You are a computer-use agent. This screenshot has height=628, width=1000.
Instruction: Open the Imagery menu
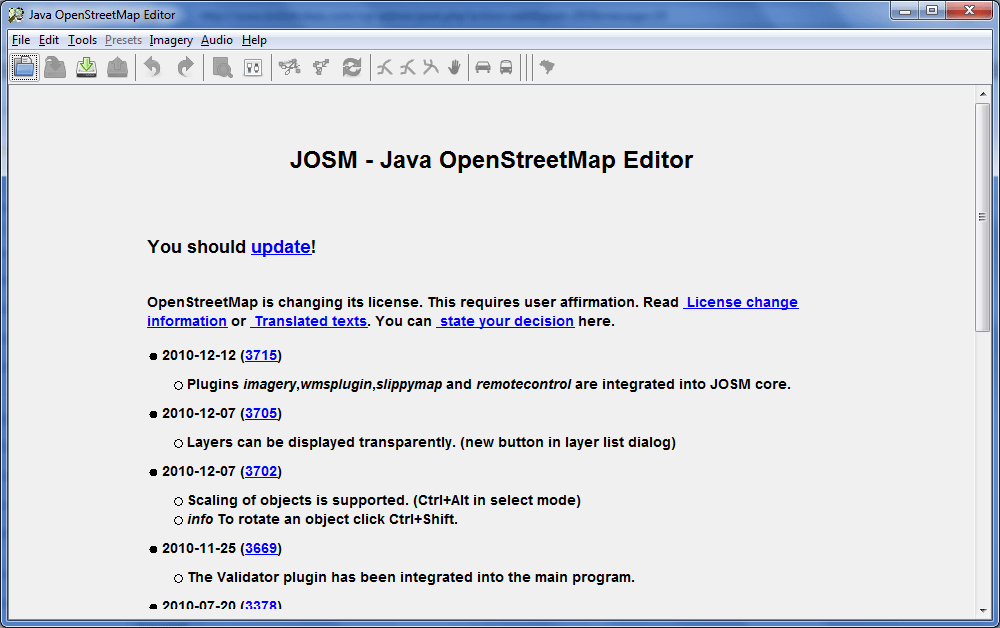171,40
